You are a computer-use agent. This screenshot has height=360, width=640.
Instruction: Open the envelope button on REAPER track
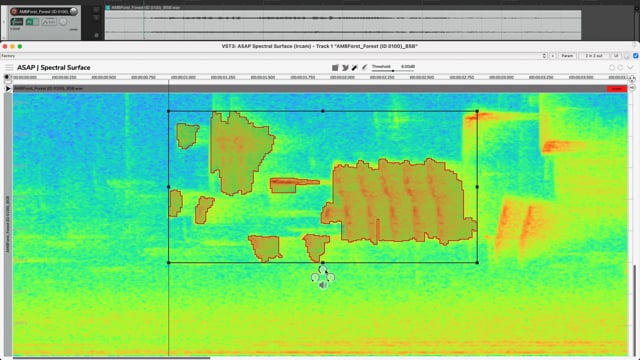coord(49,22)
